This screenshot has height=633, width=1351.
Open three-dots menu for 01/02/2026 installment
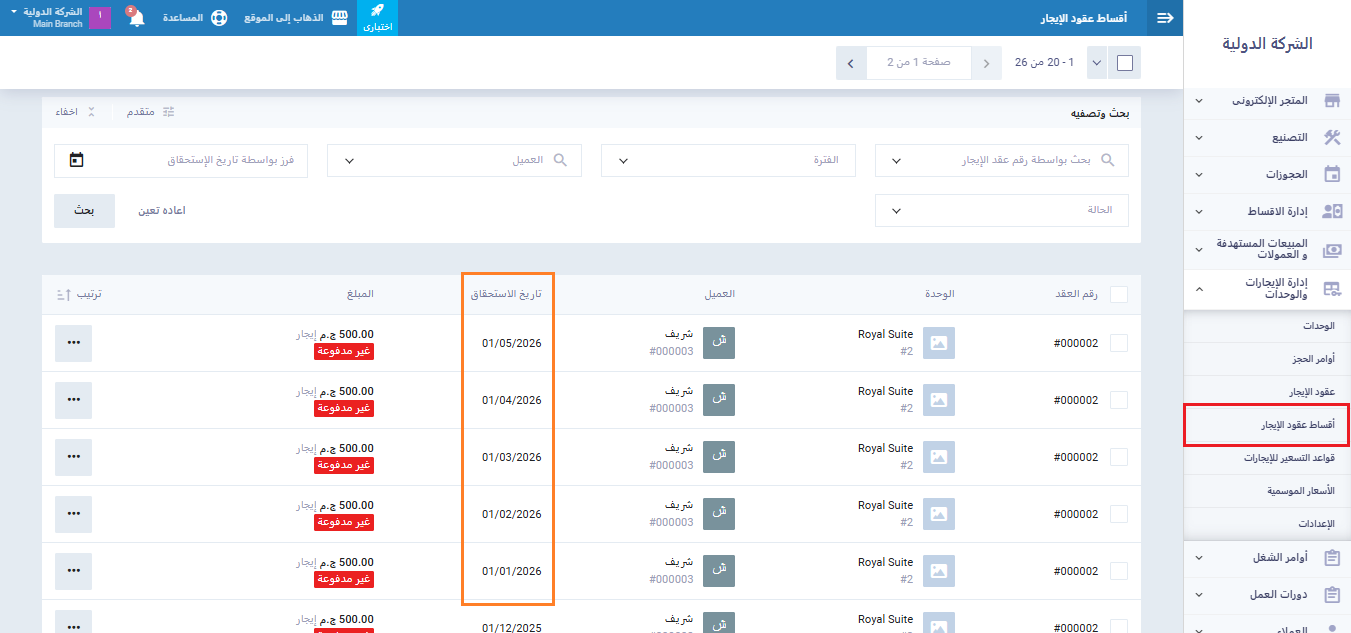pos(73,514)
